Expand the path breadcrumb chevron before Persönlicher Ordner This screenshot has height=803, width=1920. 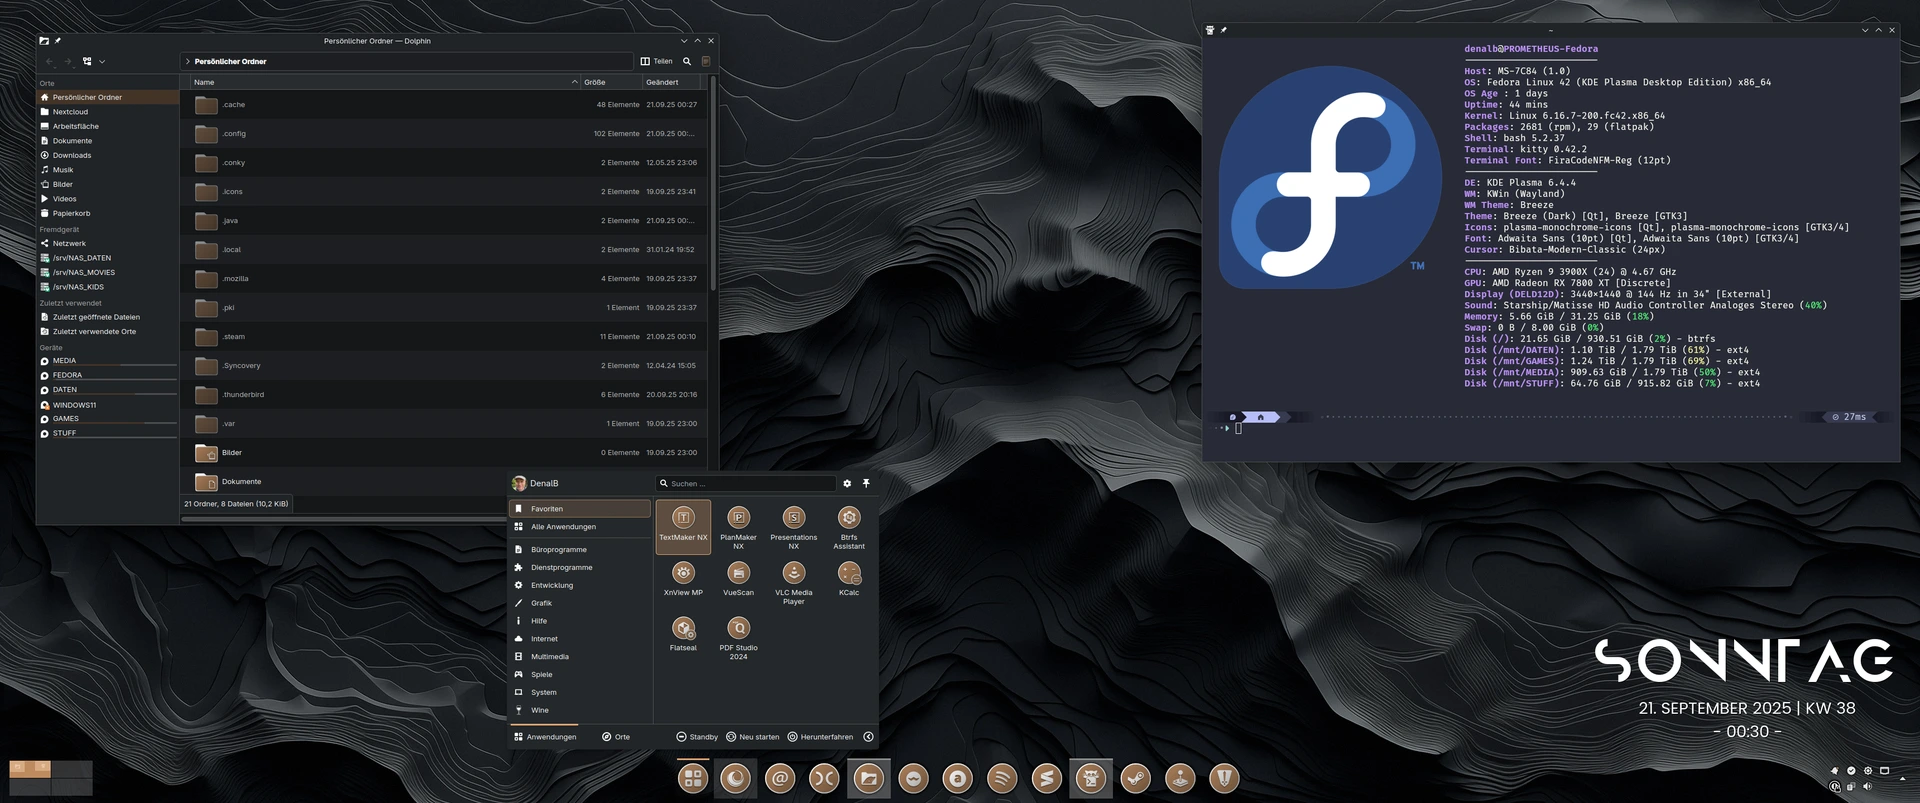pyautogui.click(x=187, y=62)
